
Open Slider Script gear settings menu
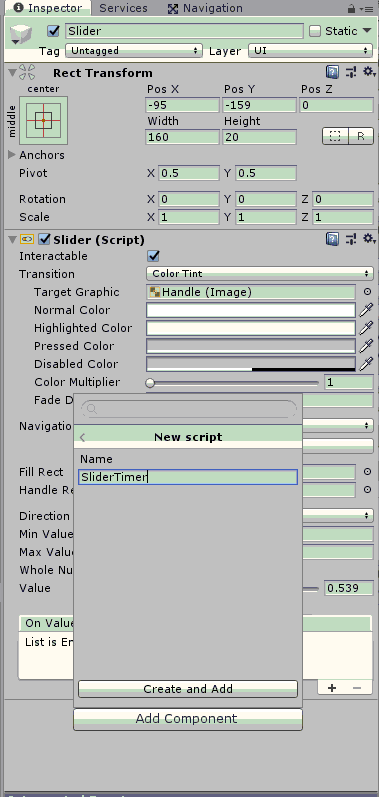[369, 239]
